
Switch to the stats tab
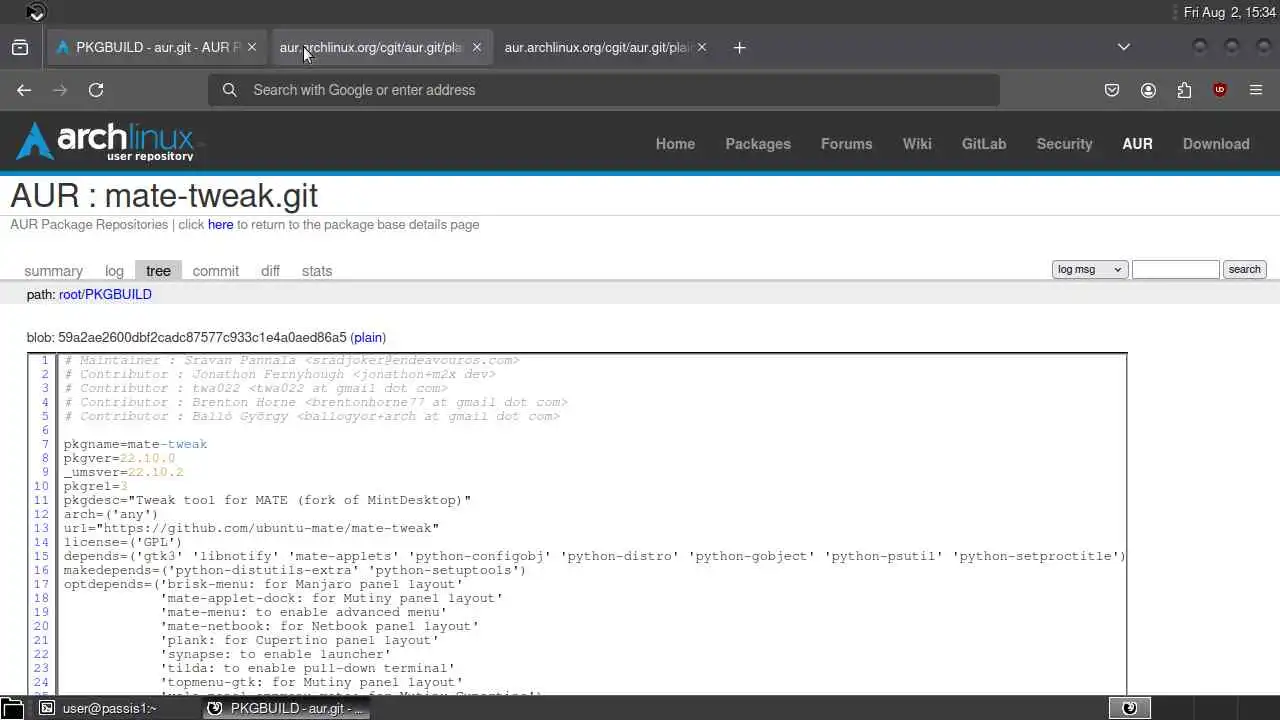(317, 271)
